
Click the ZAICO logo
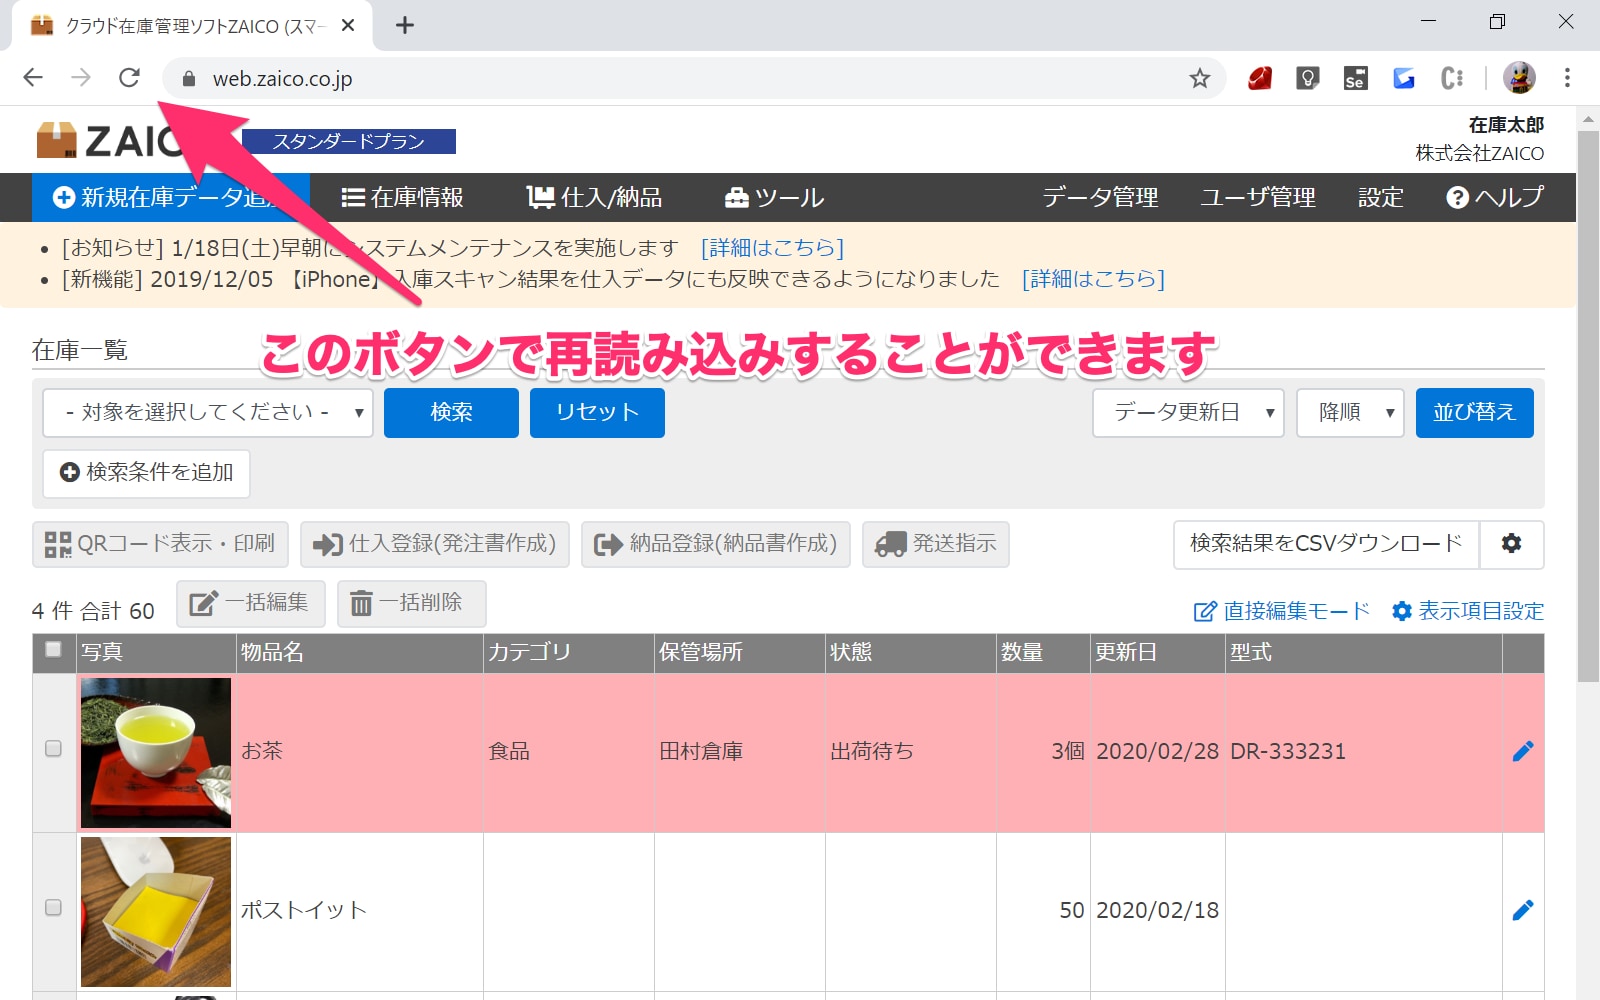[110, 141]
